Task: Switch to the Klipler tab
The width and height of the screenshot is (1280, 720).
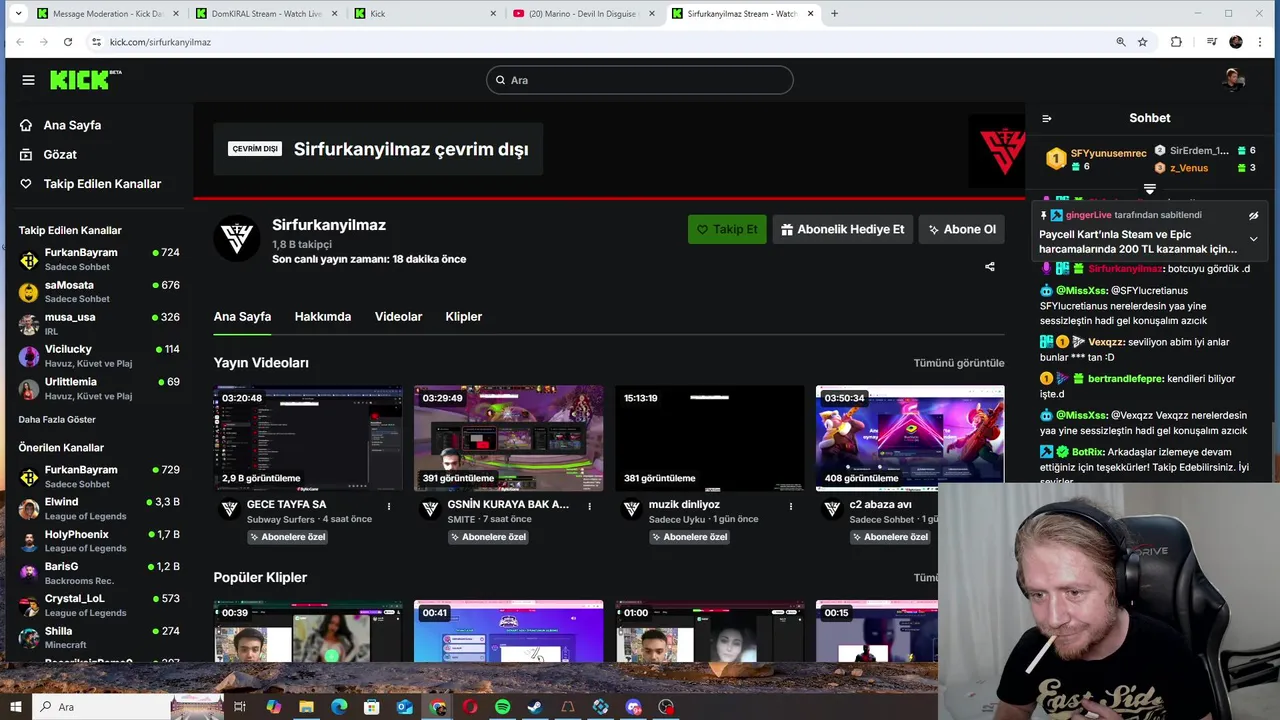Action: click(x=464, y=316)
